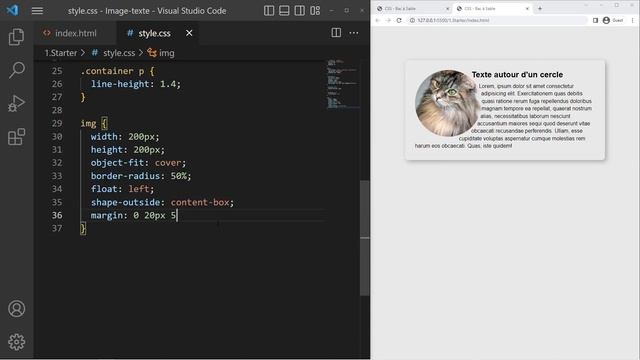This screenshot has height=360, width=640.
Task: Switch to the first browser tab
Action: 411,9
